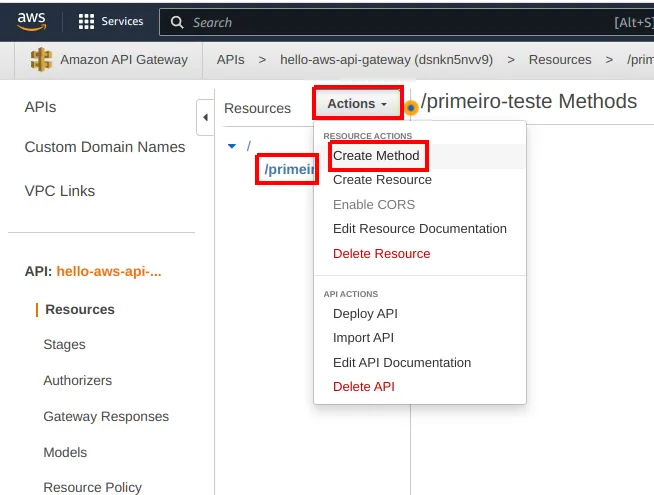The height and width of the screenshot is (495, 654).
Task: Choose Deploy API from the menu
Action: [x=365, y=314]
